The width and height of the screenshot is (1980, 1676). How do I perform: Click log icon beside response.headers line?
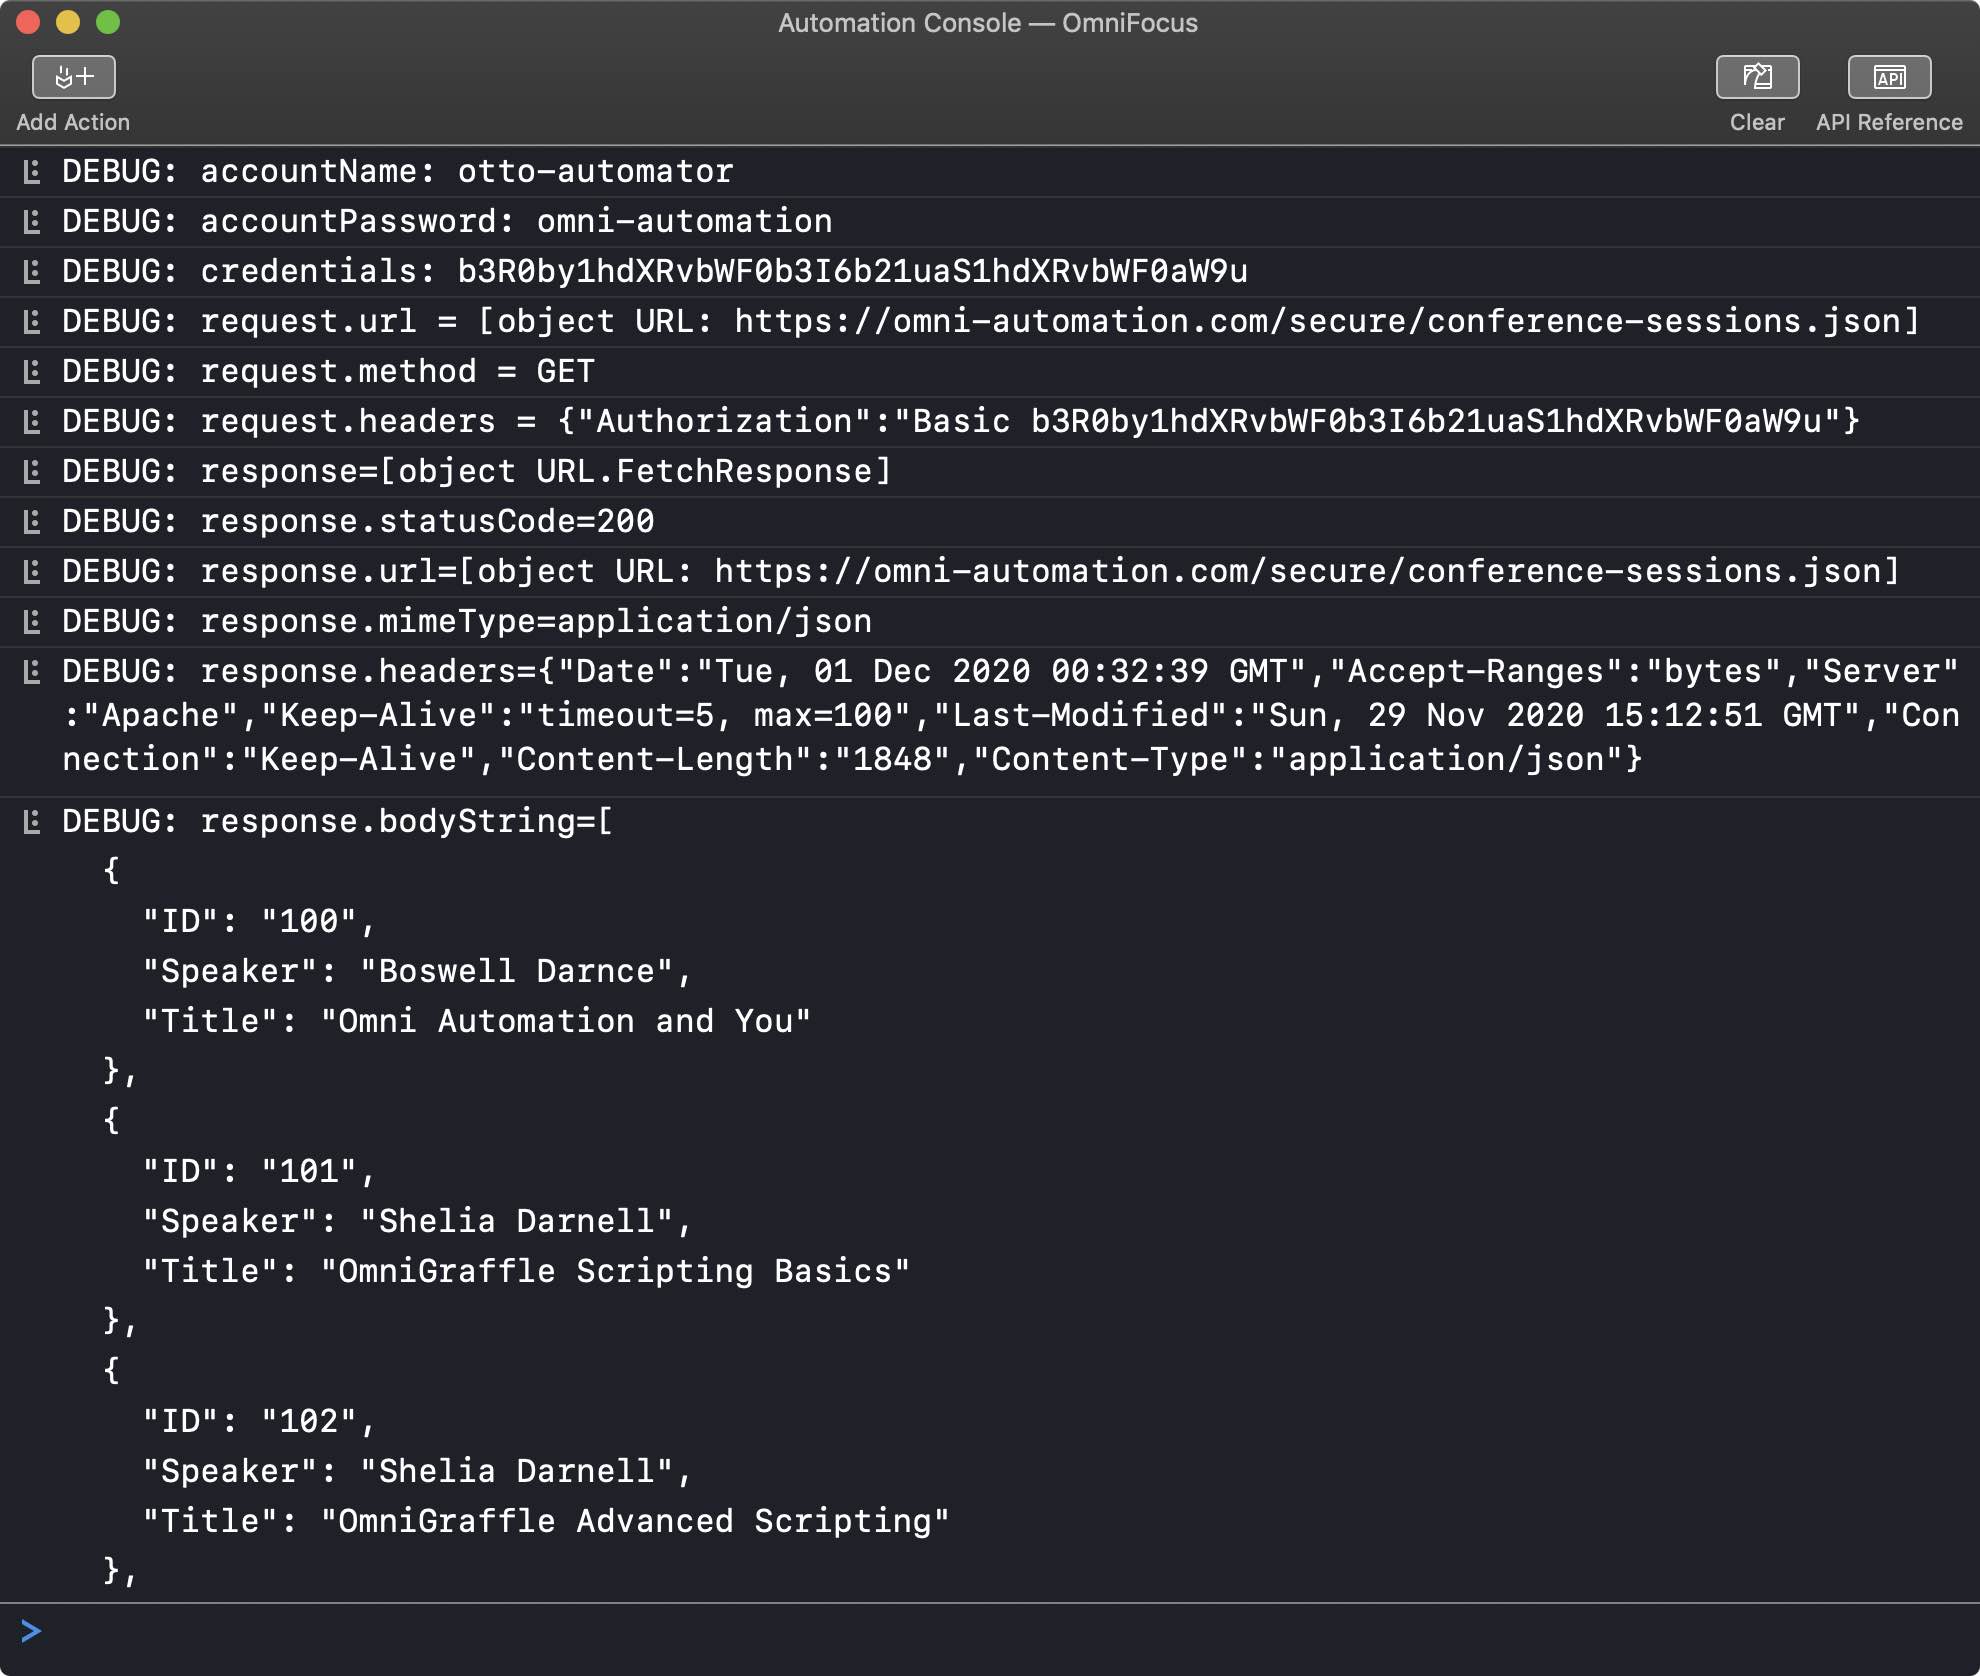32,672
